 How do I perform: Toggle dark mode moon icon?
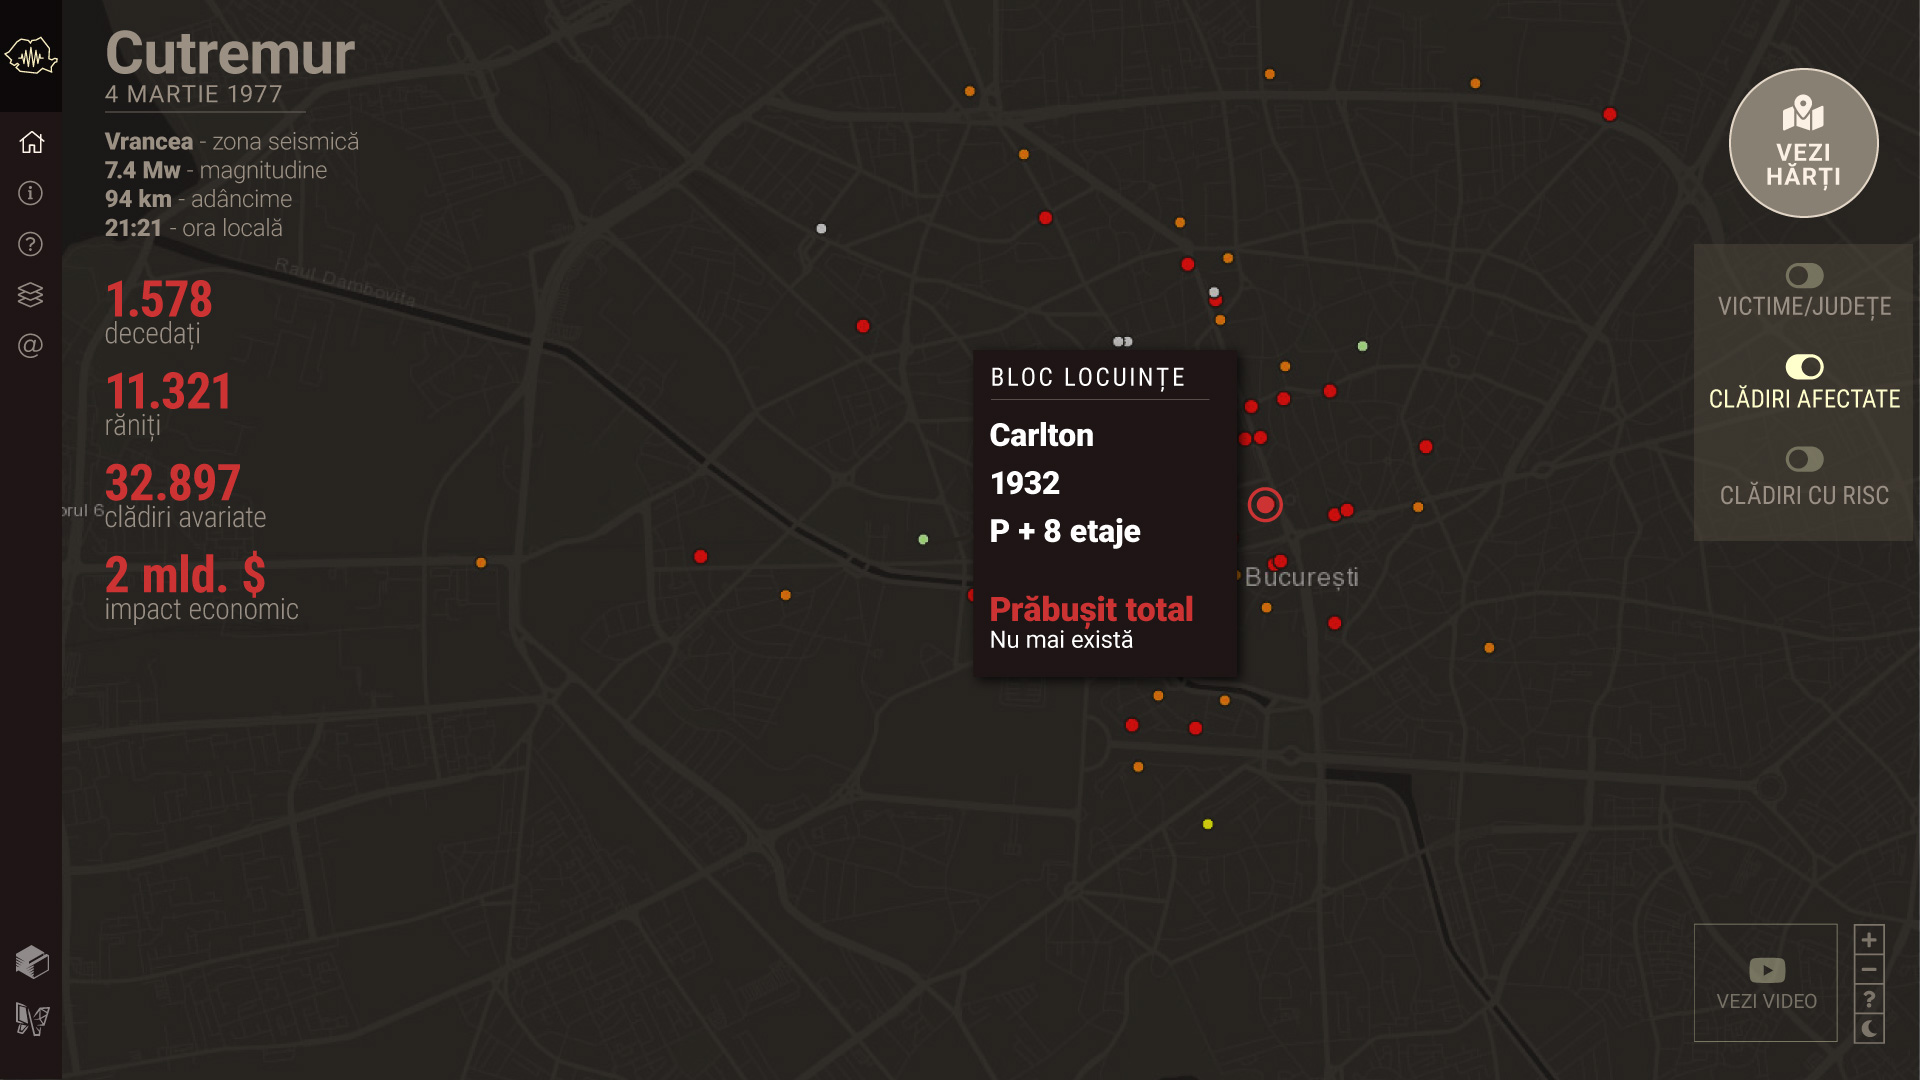[1869, 1029]
